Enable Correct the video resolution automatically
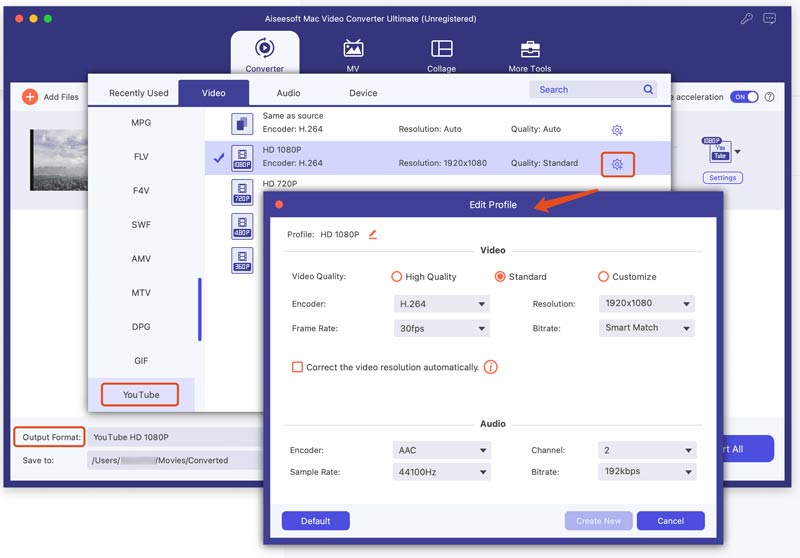The height and width of the screenshot is (558, 800). coord(297,367)
